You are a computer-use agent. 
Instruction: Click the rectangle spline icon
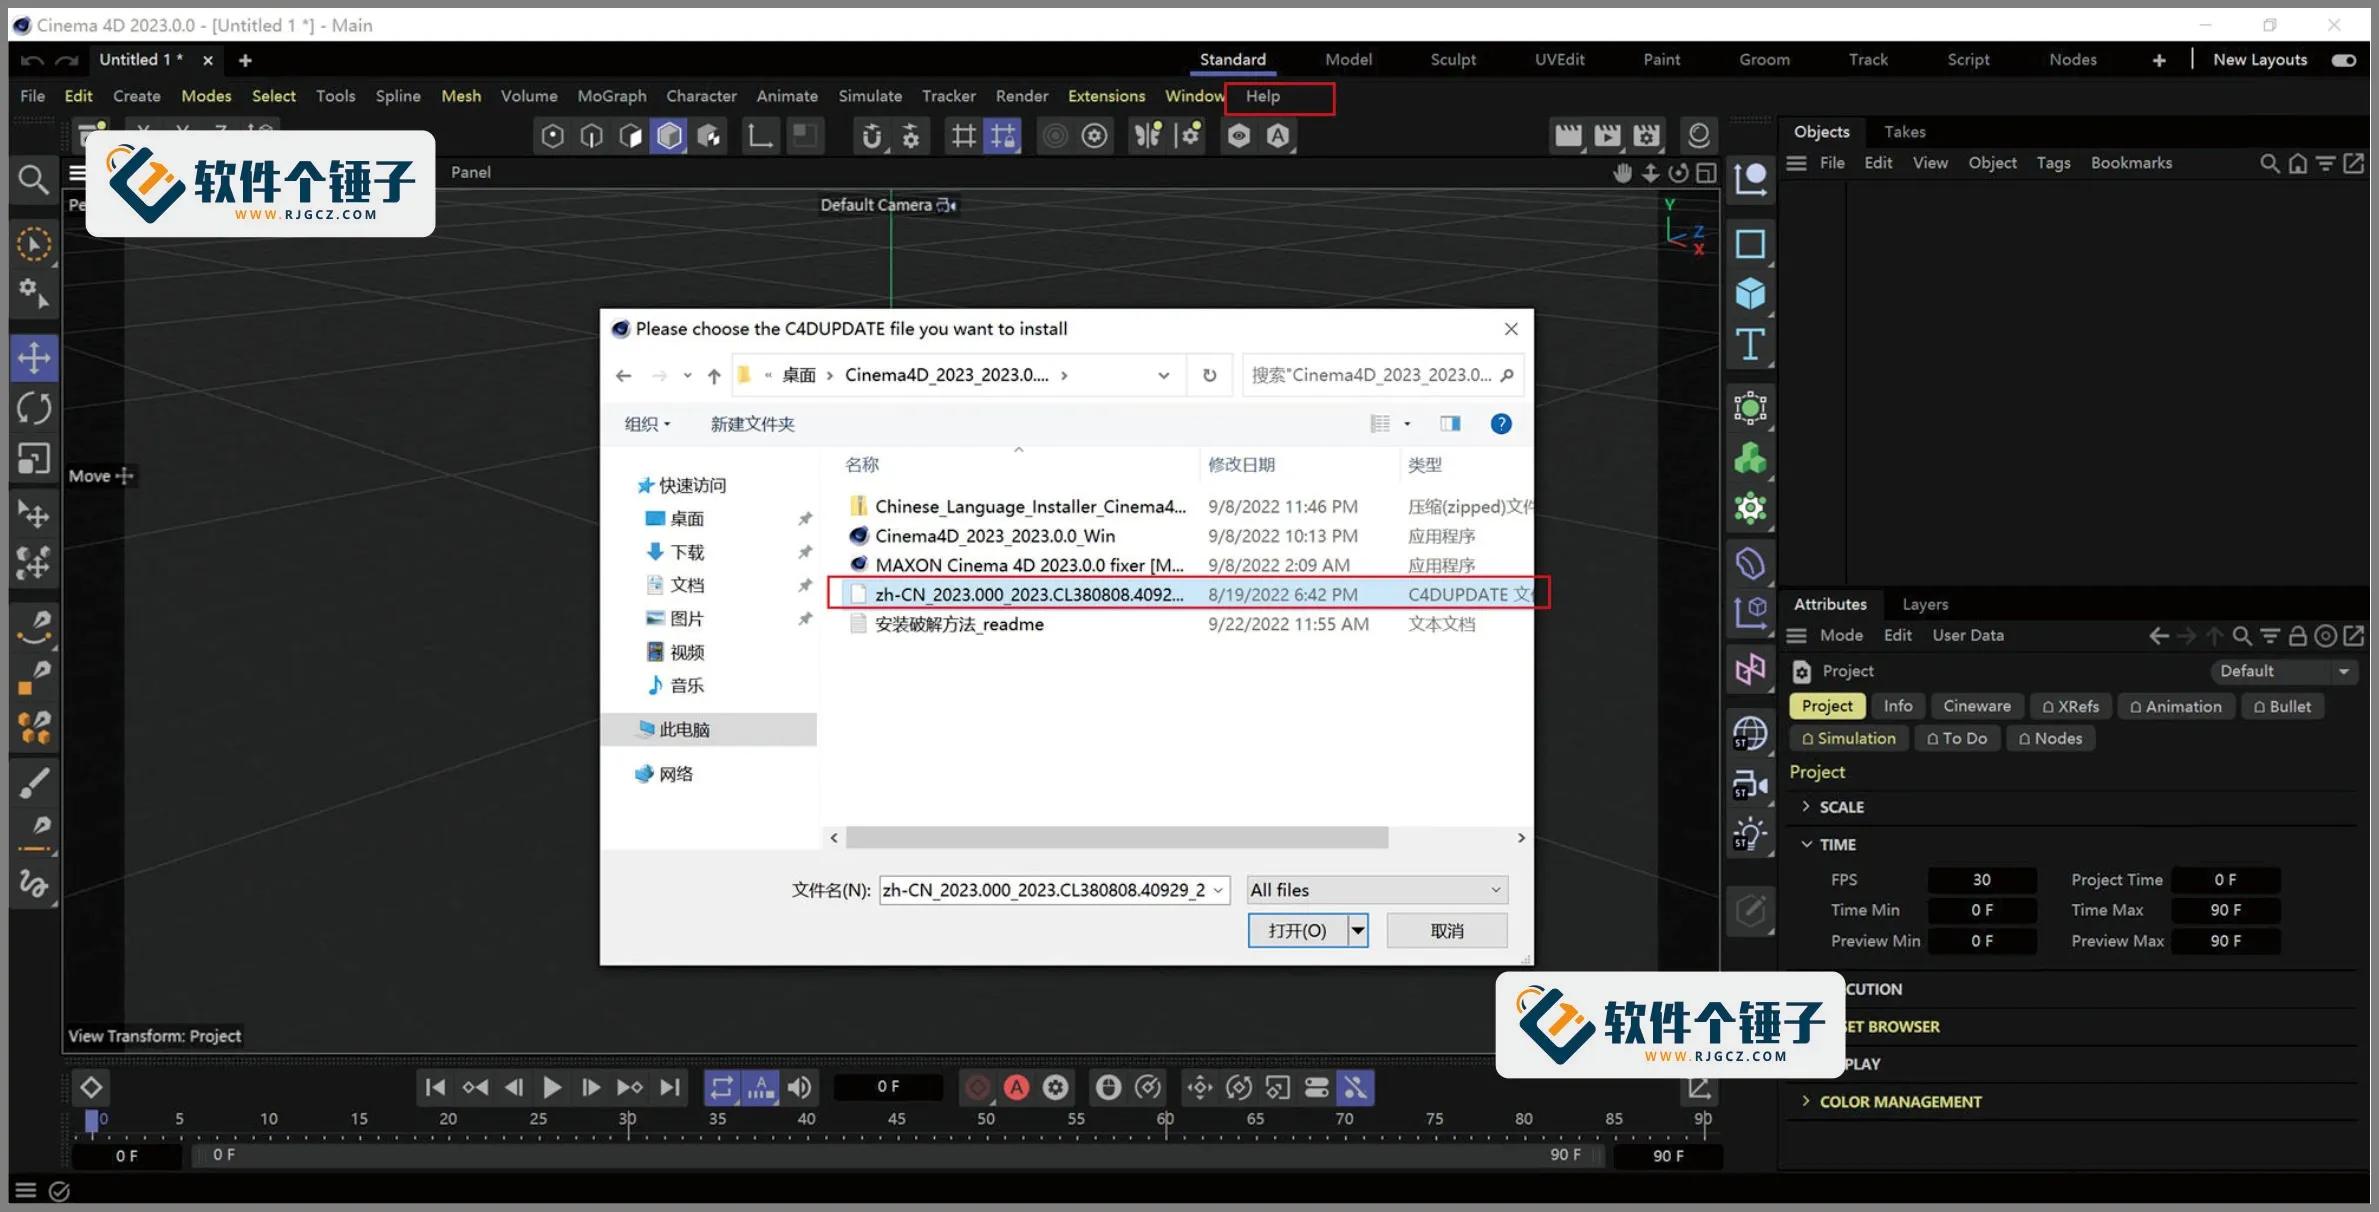(x=1749, y=243)
